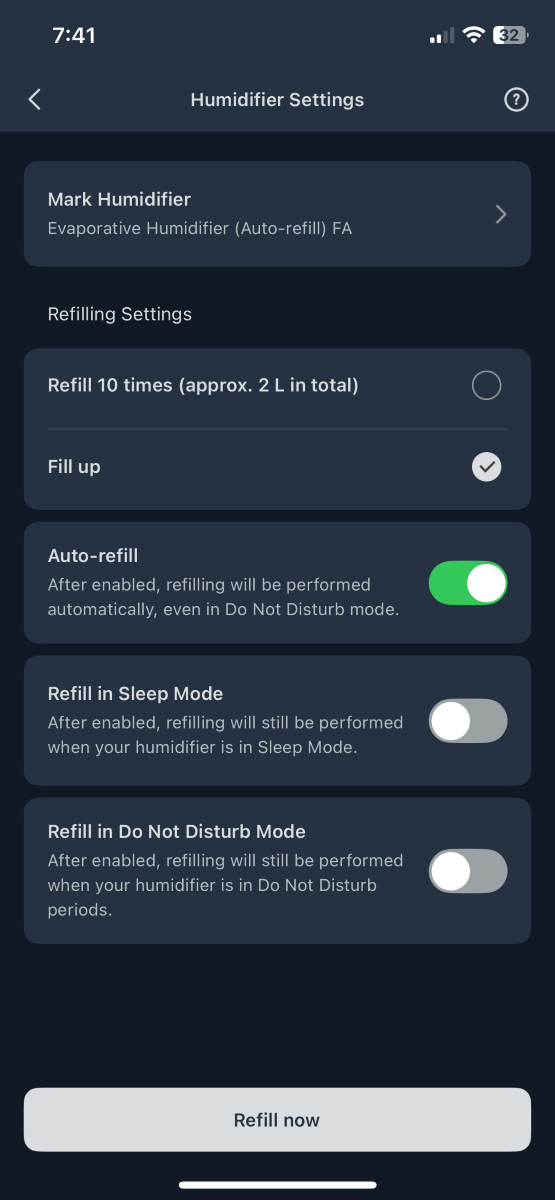Tap the 7:41 clock in status bar
The width and height of the screenshot is (555, 1200).
(74, 36)
